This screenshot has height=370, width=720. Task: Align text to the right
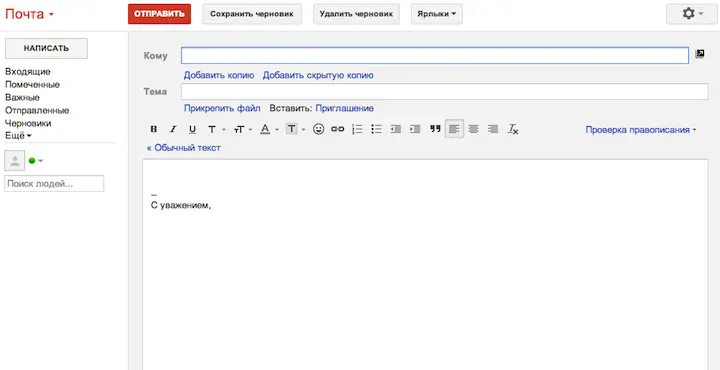(x=493, y=129)
